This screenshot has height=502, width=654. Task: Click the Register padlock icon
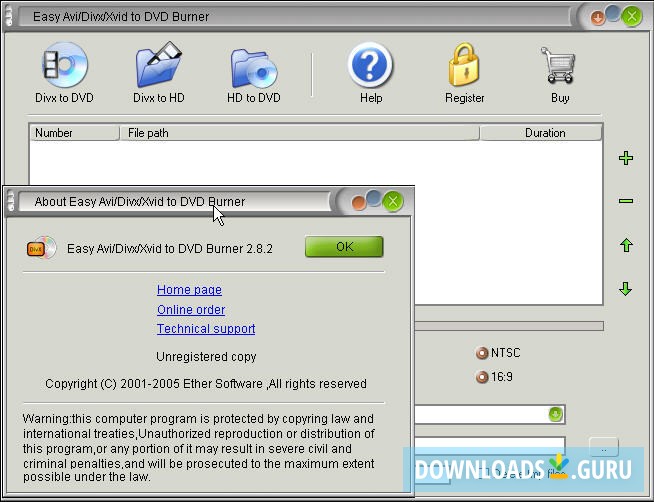[x=464, y=73]
